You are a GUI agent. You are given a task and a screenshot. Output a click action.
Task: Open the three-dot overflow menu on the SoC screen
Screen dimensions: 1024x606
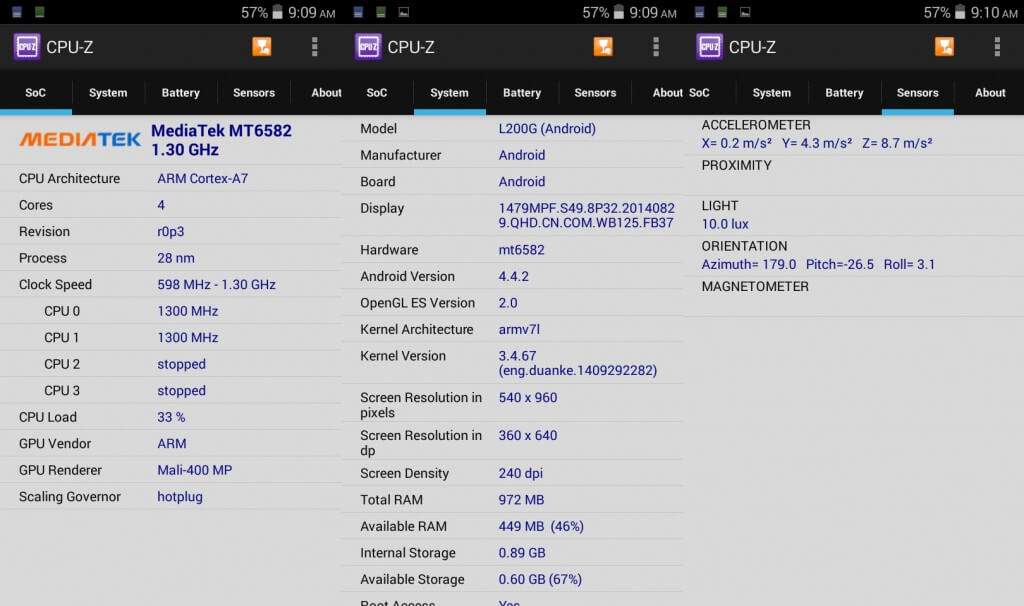pyautogui.click(x=315, y=47)
